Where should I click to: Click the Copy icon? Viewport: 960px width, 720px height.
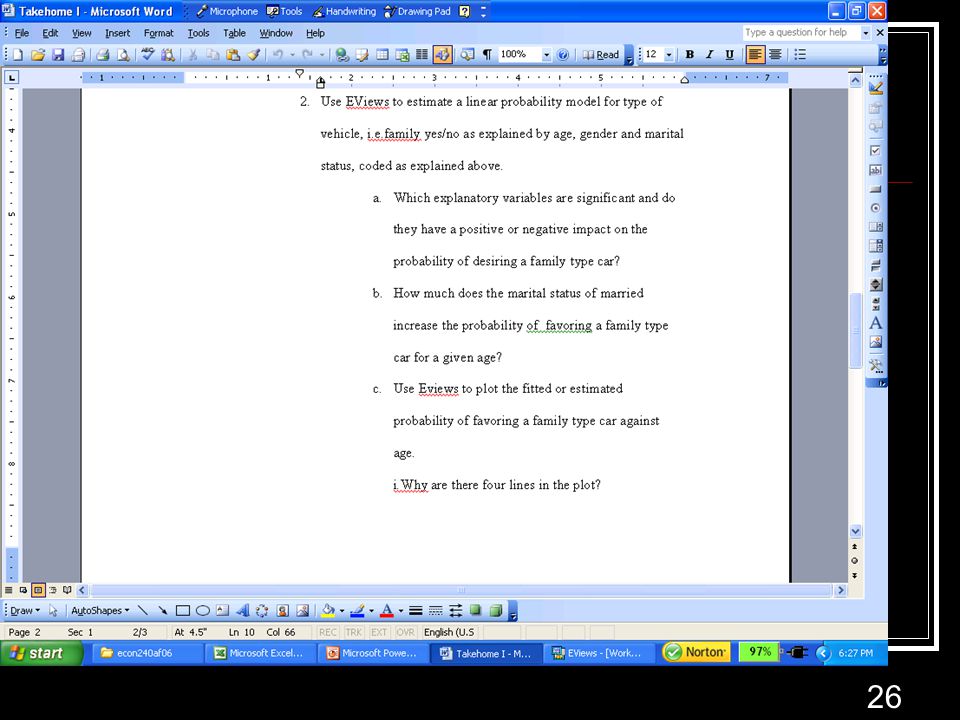click(212, 54)
